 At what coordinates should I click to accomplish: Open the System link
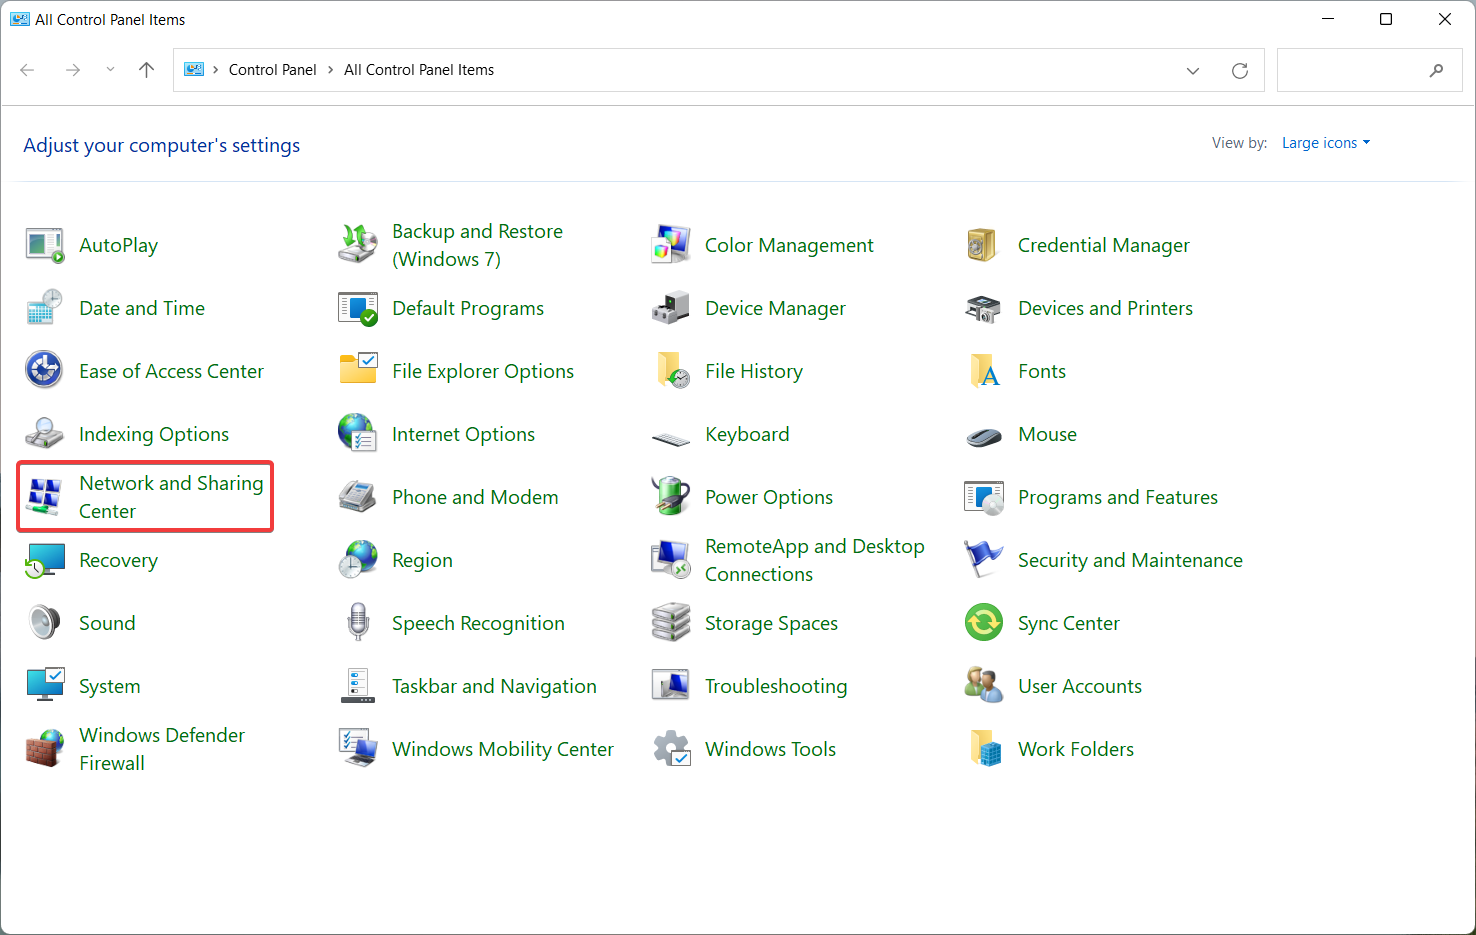click(x=110, y=687)
